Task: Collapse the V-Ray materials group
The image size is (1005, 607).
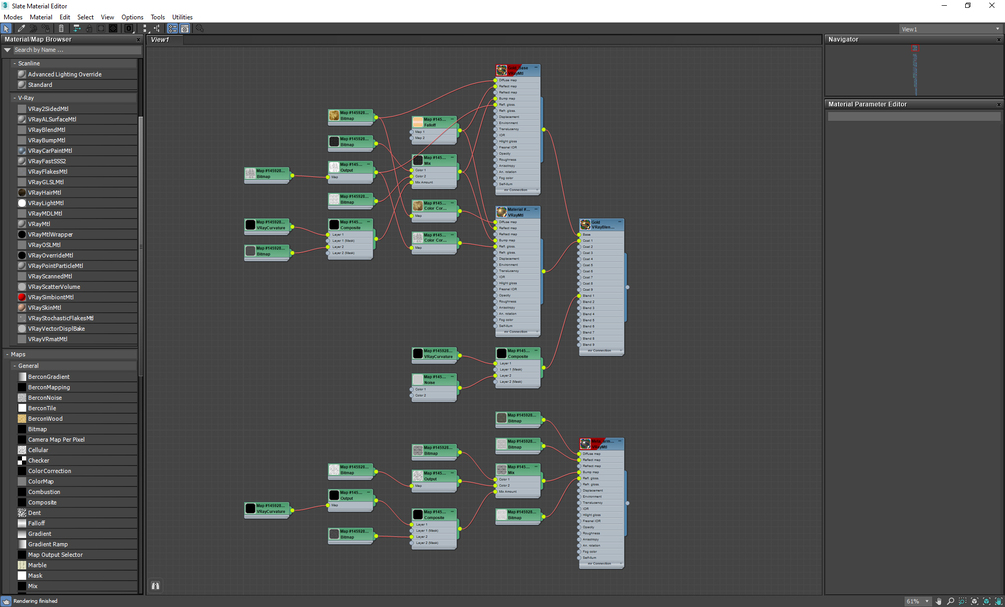Action: [x=15, y=98]
